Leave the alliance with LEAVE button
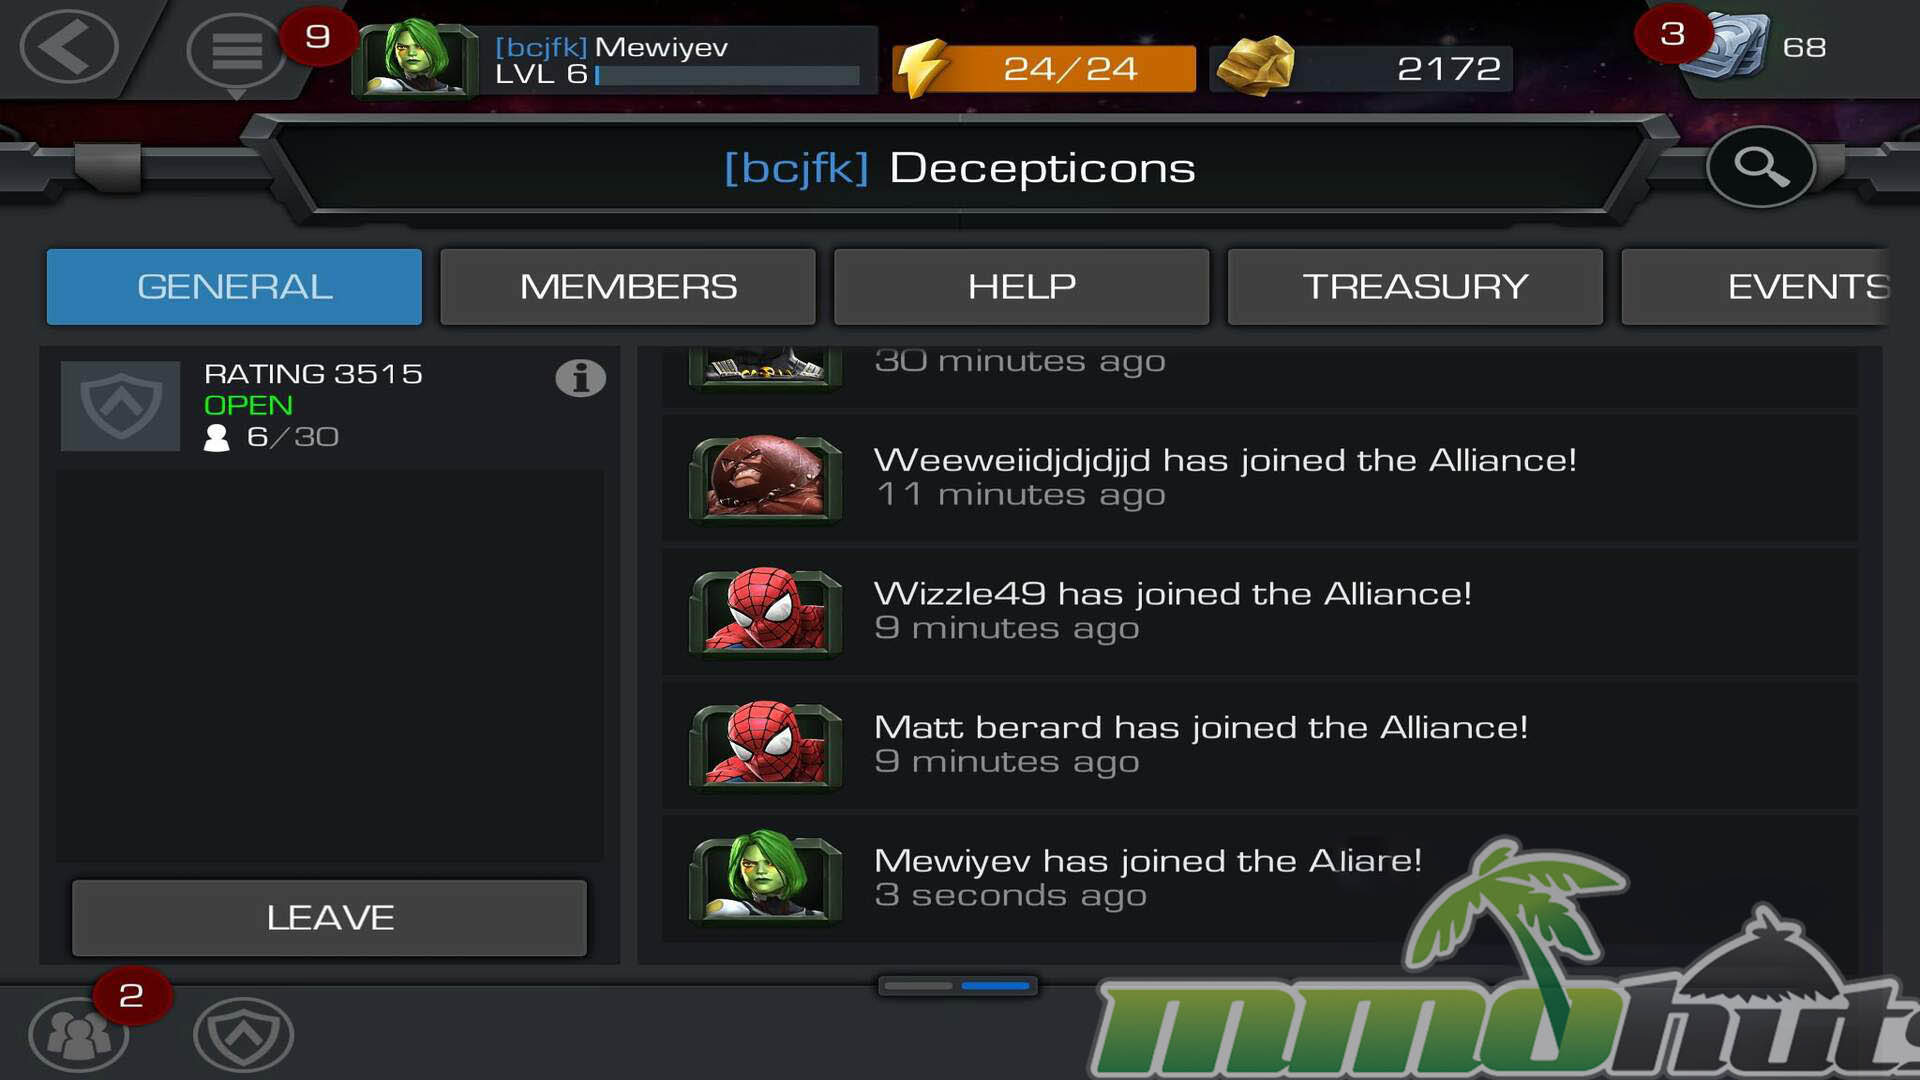Screen dimensions: 1920x1080 329,918
